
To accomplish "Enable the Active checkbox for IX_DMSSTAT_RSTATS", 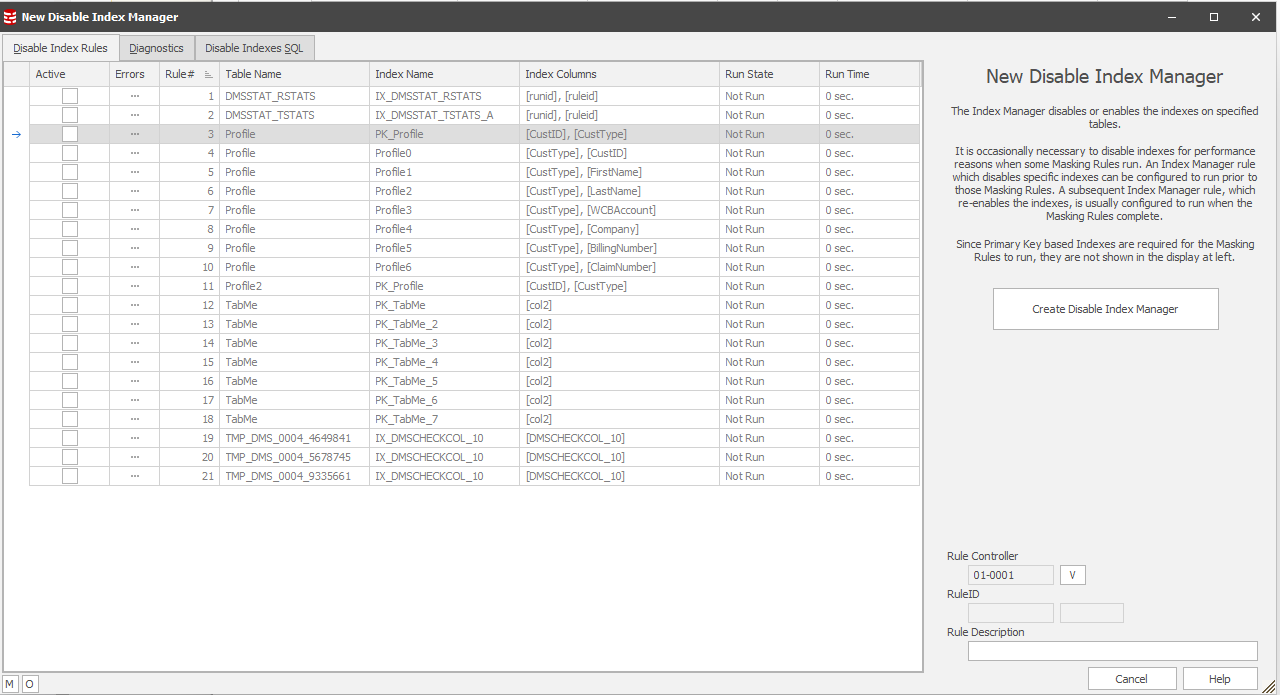I will pos(70,96).
